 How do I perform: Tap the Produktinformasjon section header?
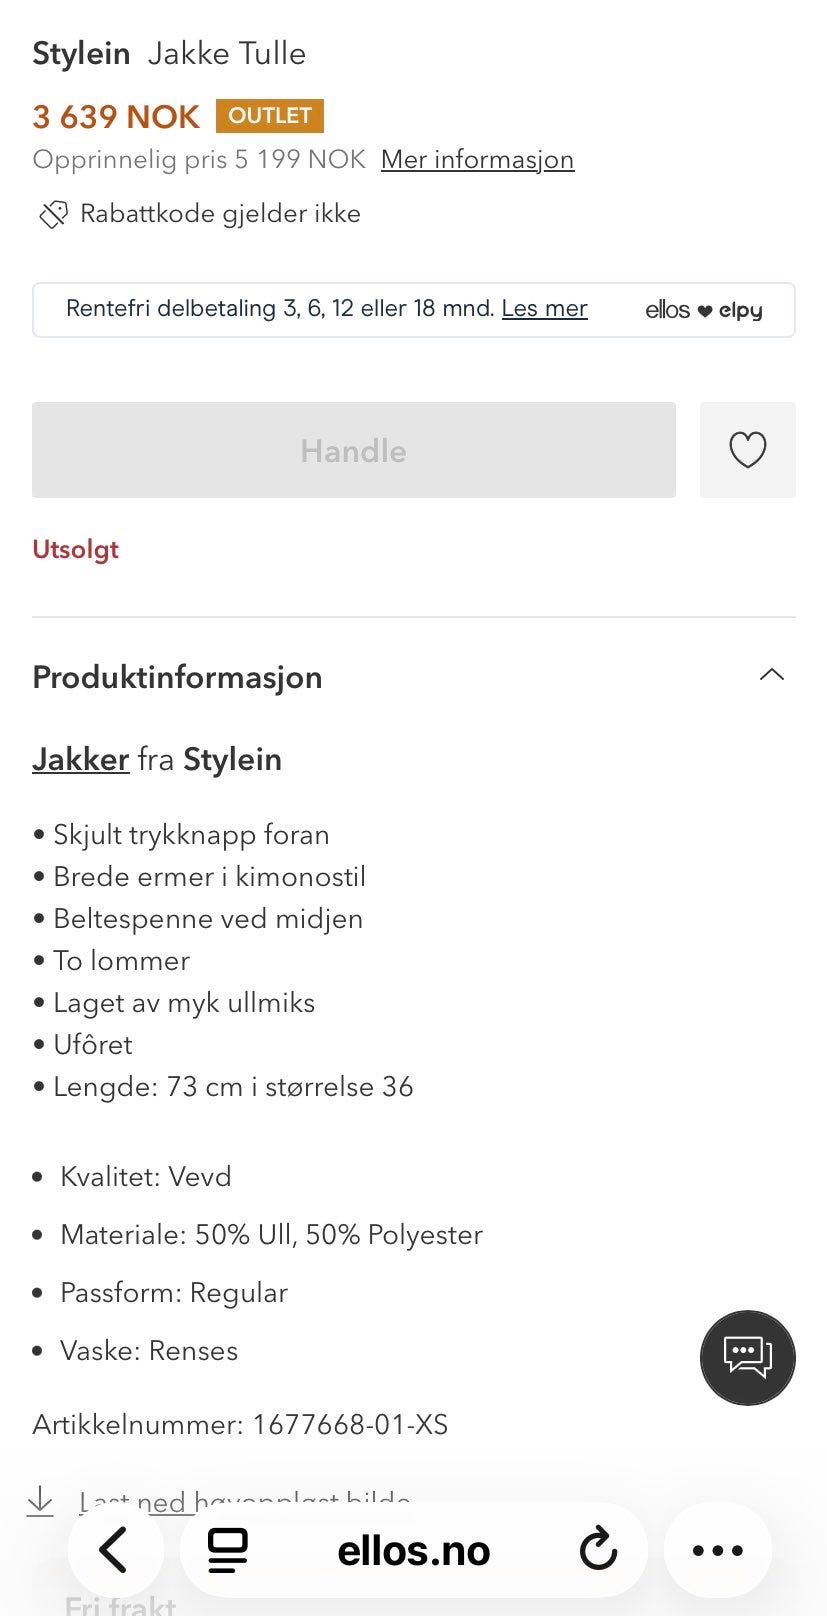point(177,677)
